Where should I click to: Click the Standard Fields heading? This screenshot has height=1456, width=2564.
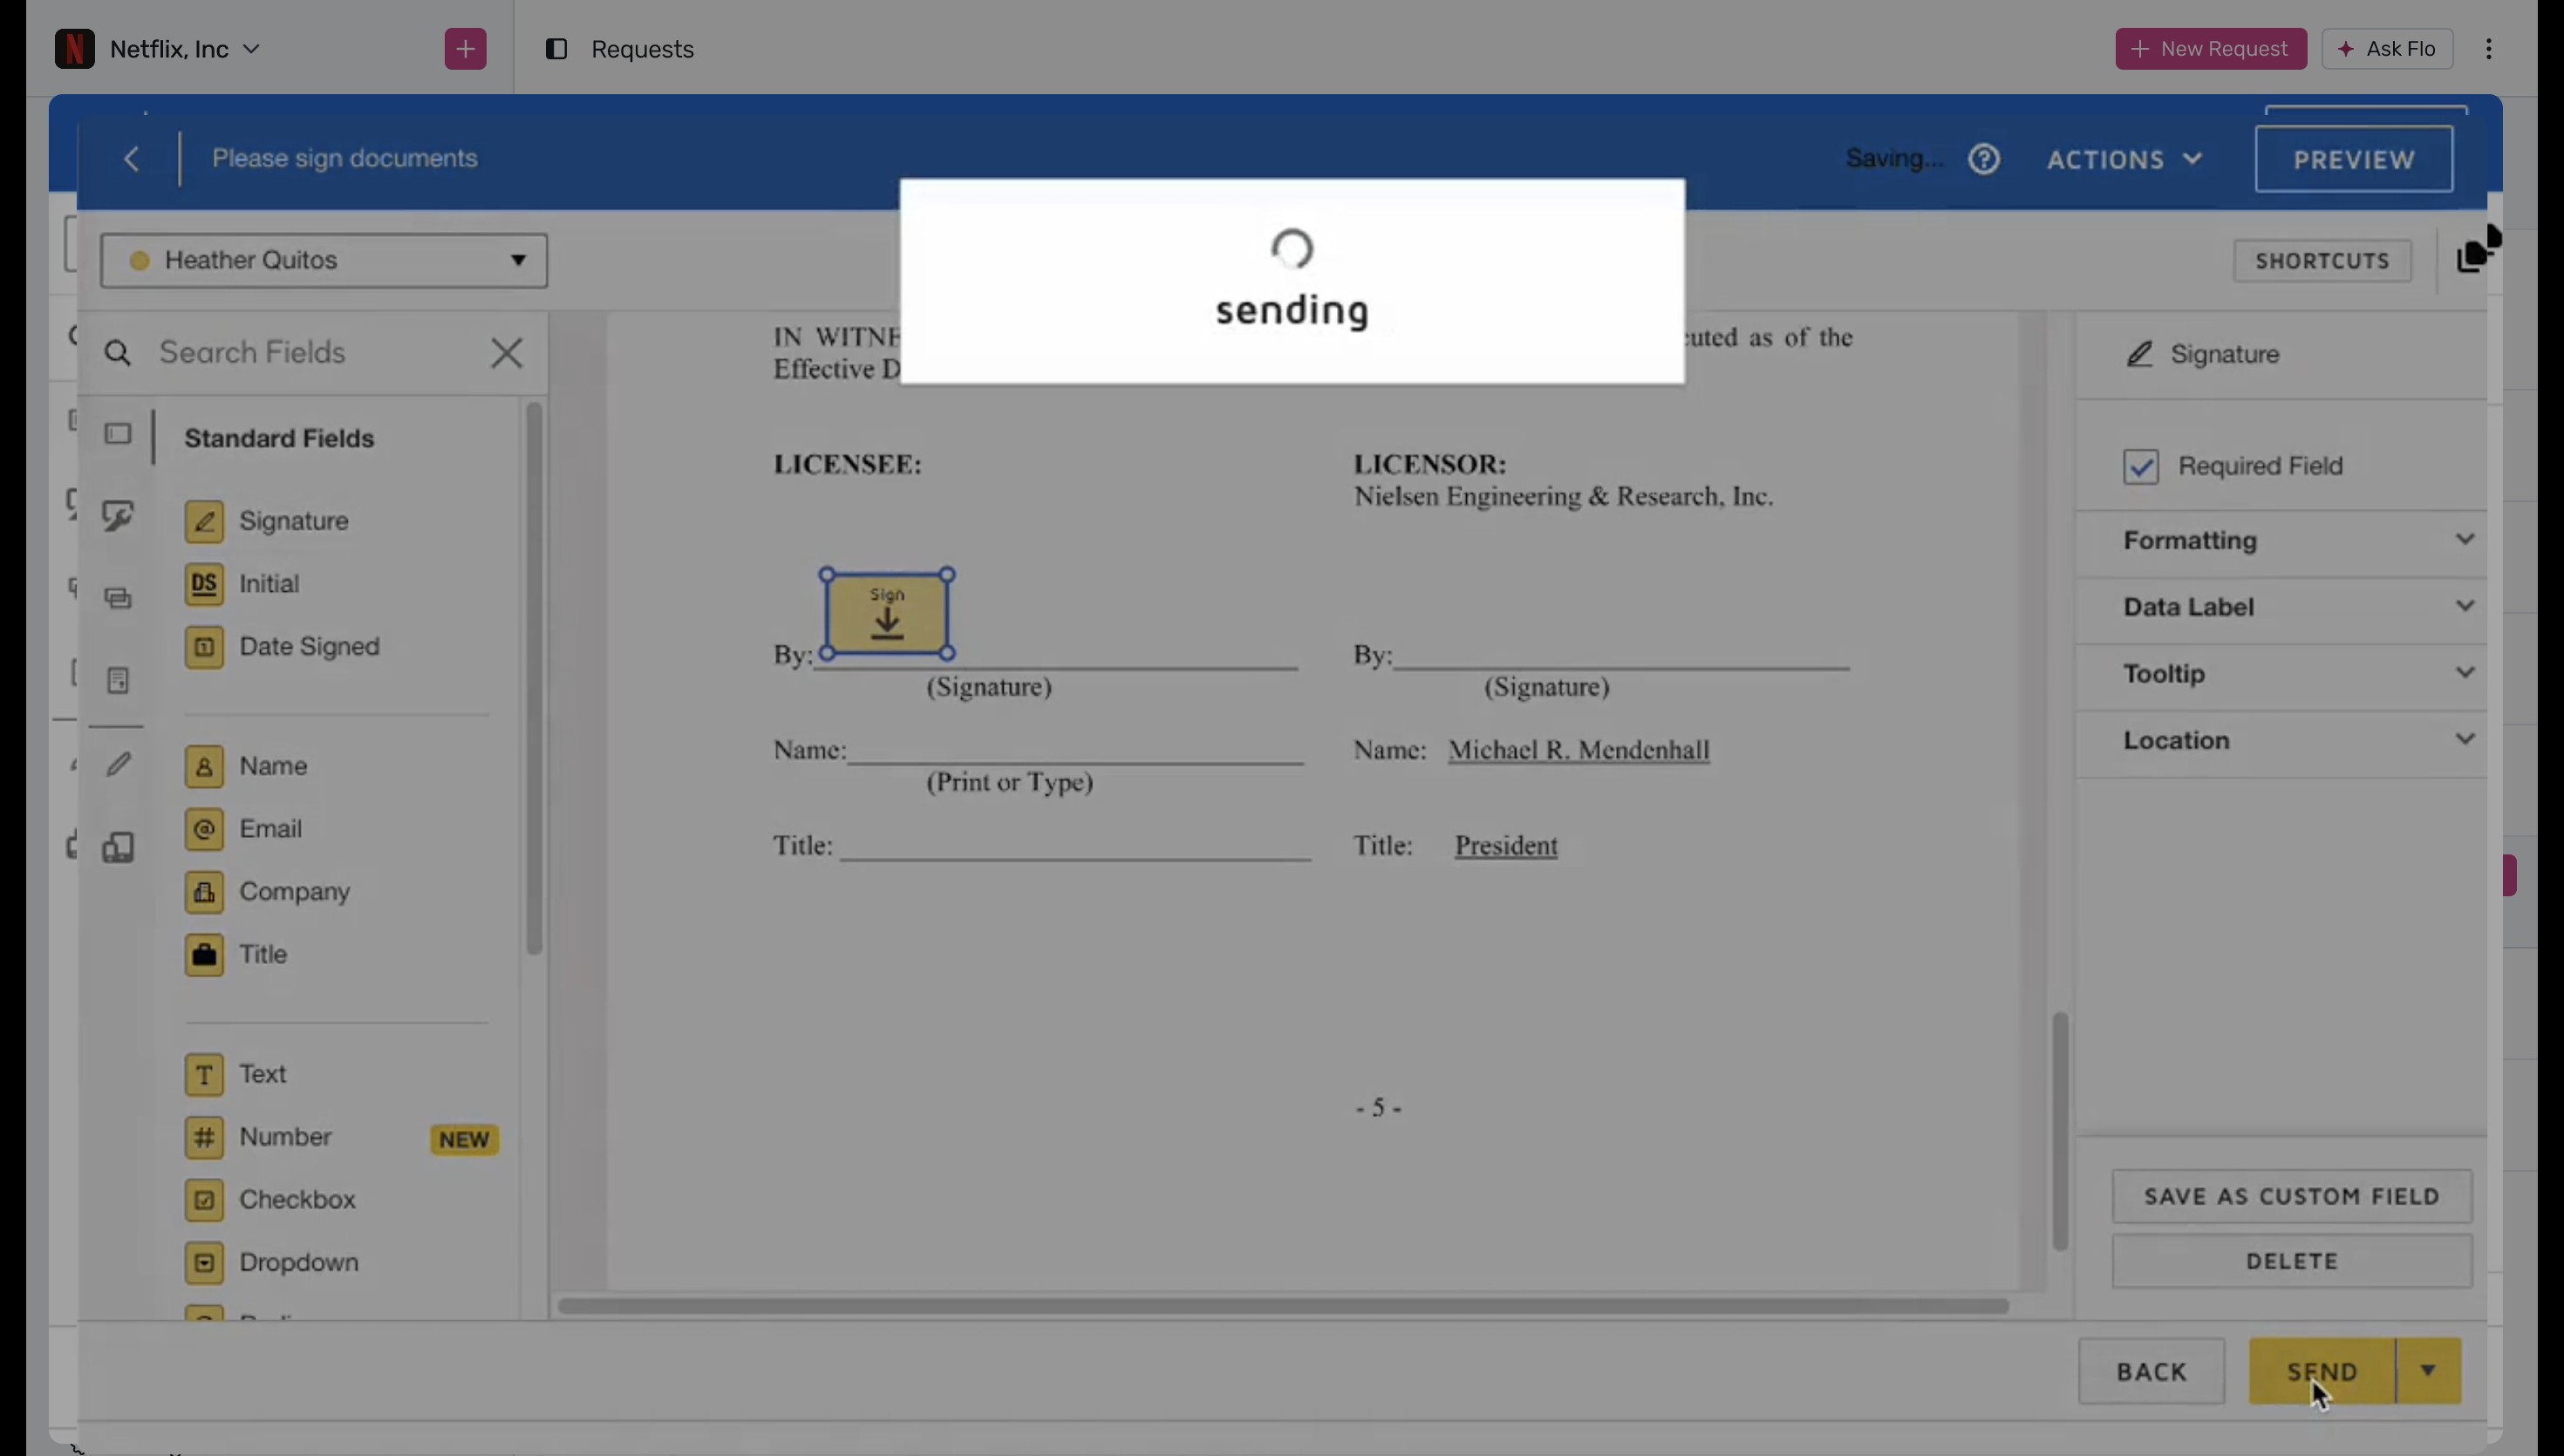click(279, 439)
